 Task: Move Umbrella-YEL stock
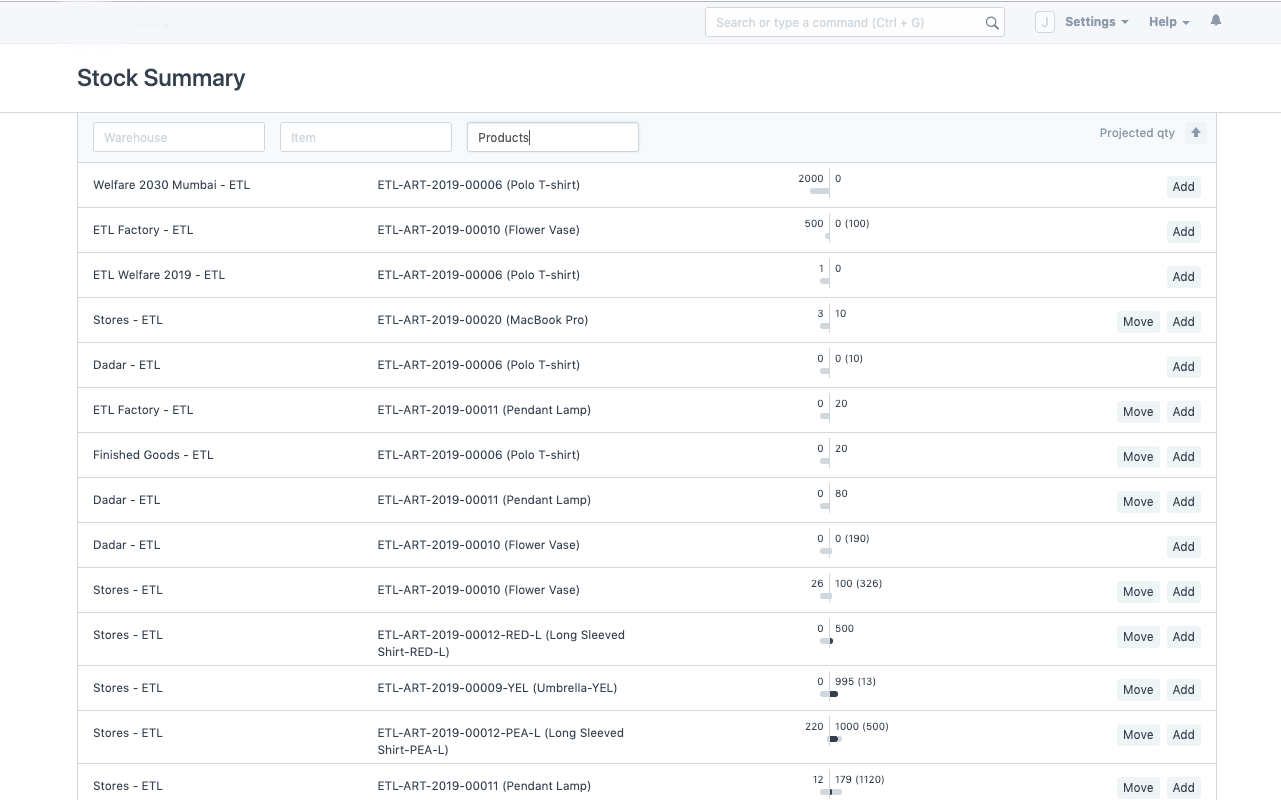click(x=1138, y=690)
